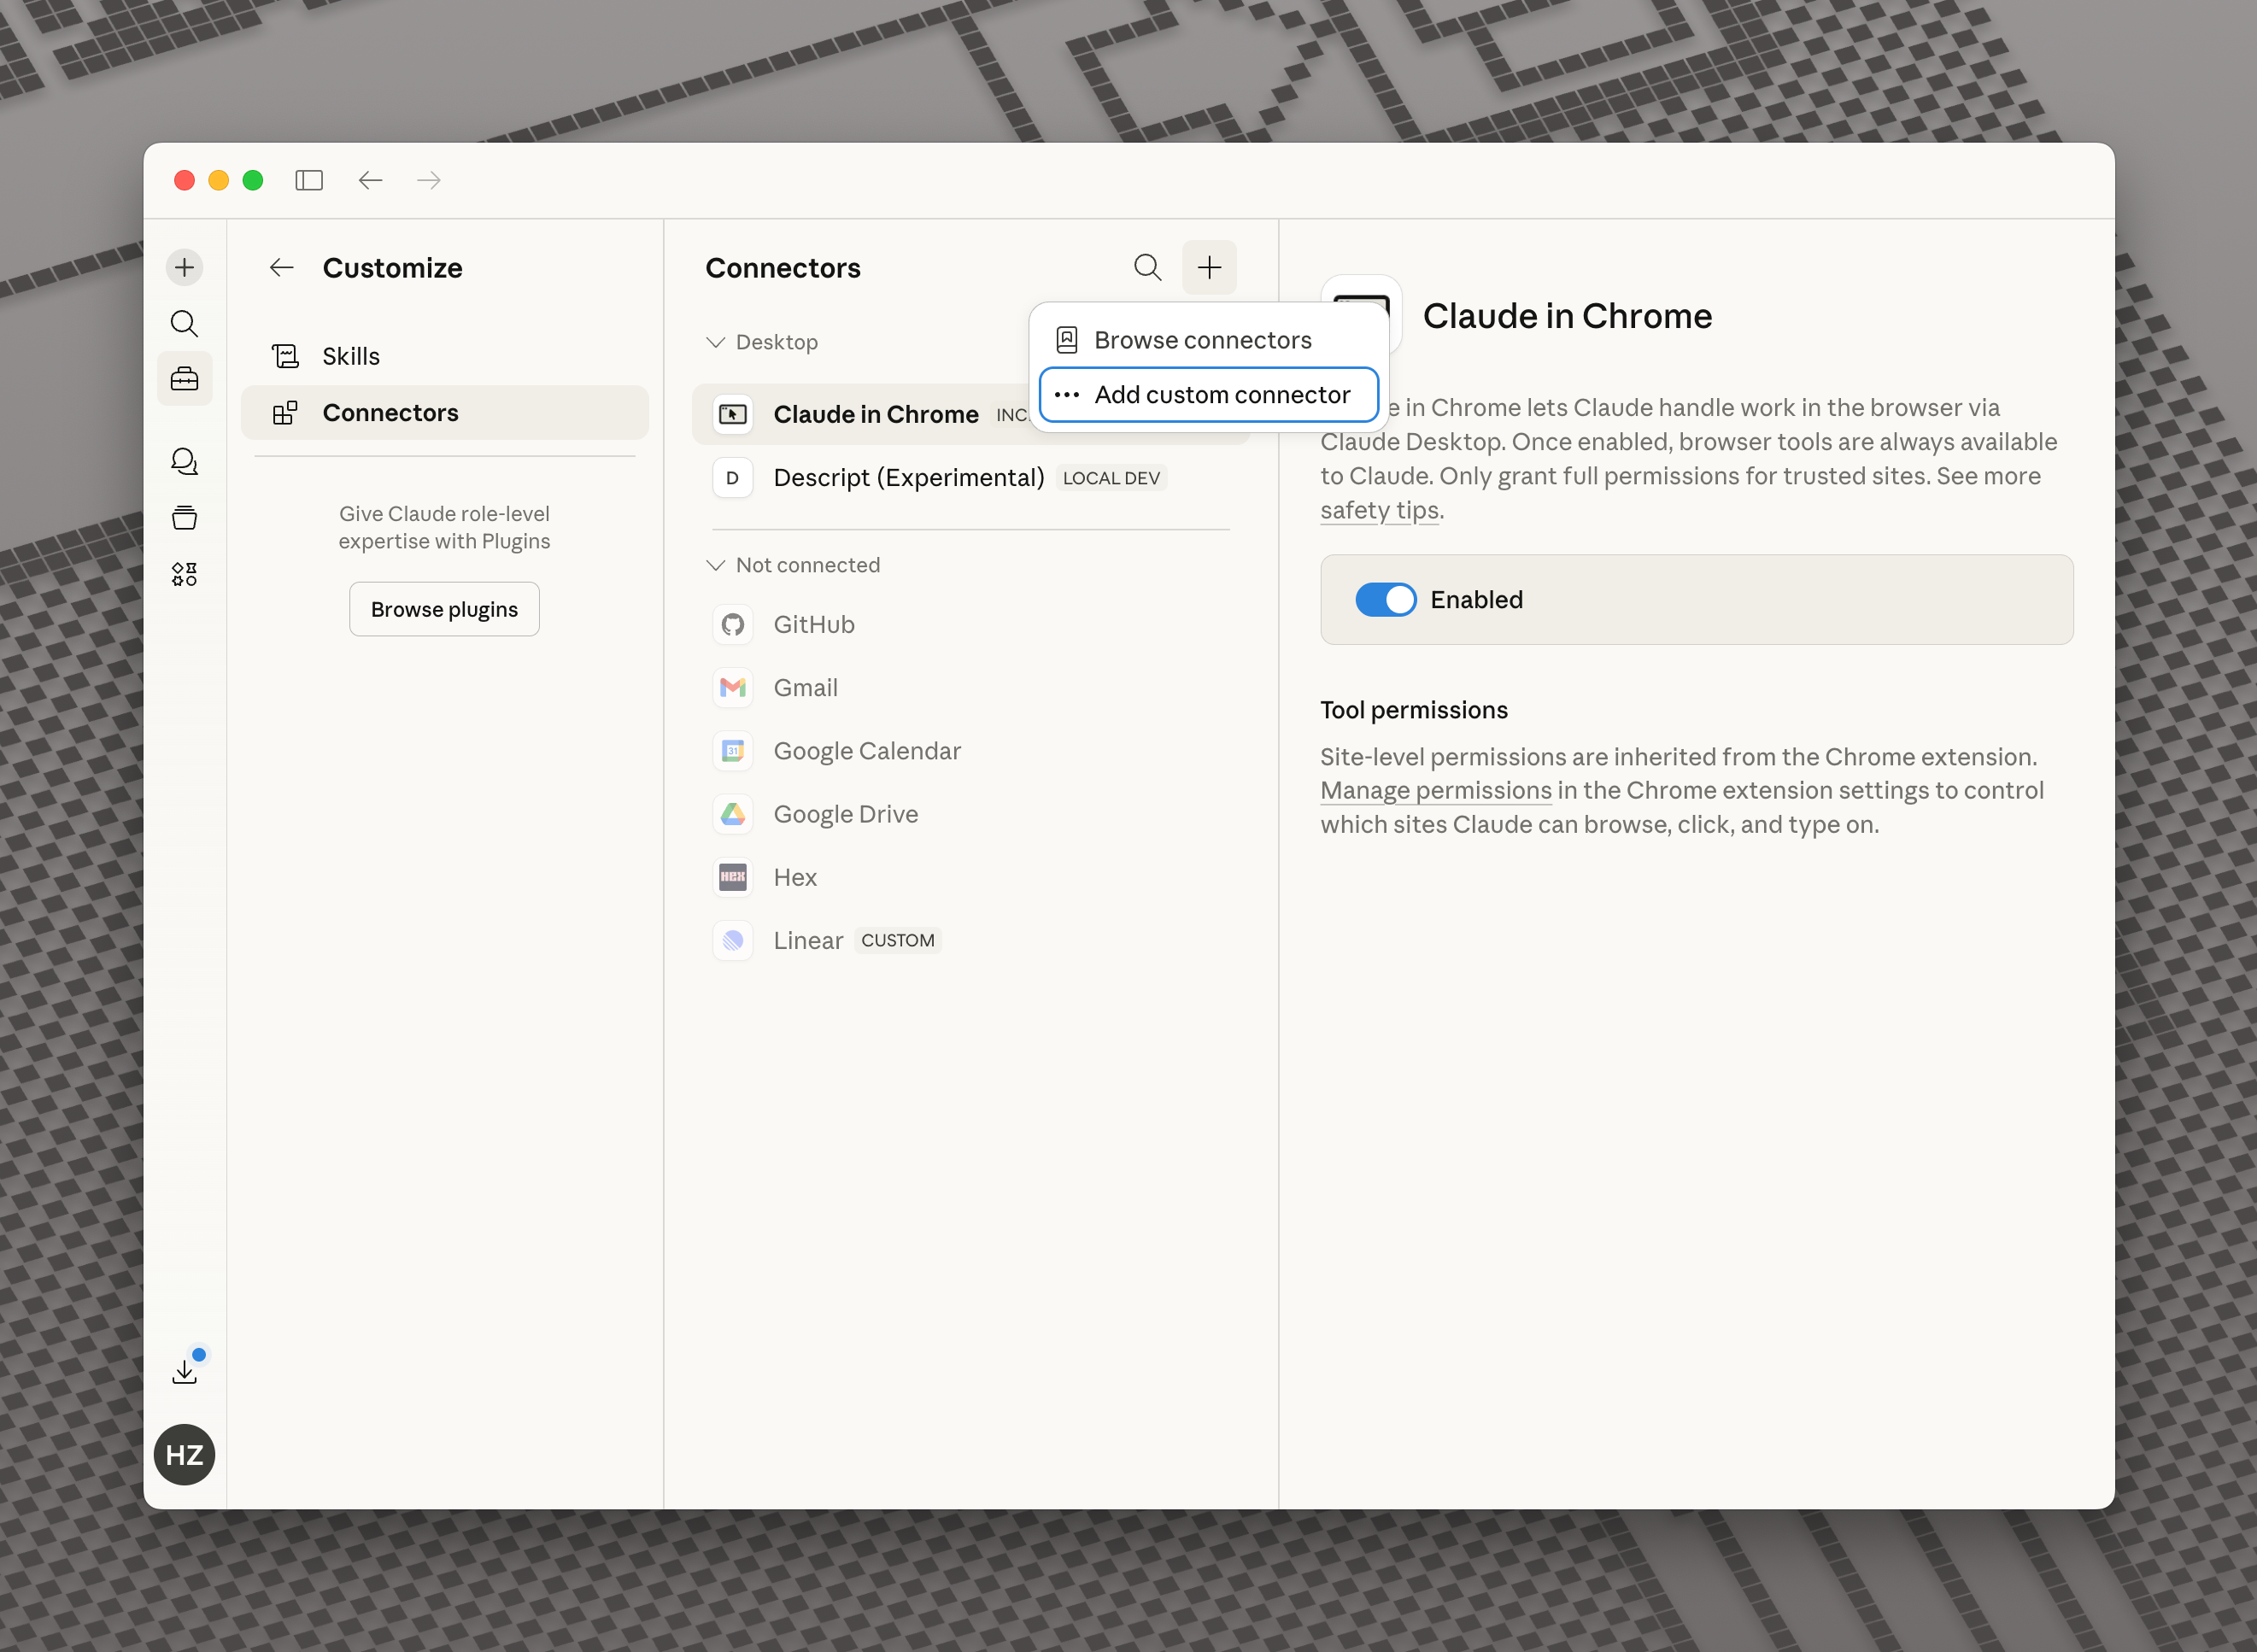The image size is (2257, 1652).
Task: Click the Browse plugins button
Action: point(444,608)
